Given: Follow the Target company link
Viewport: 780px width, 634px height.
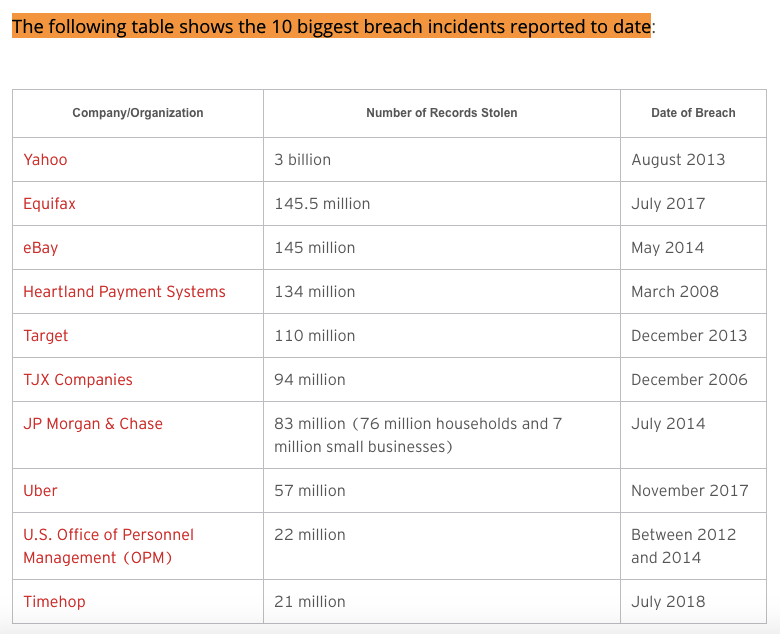Looking at the screenshot, I should click(x=45, y=336).
